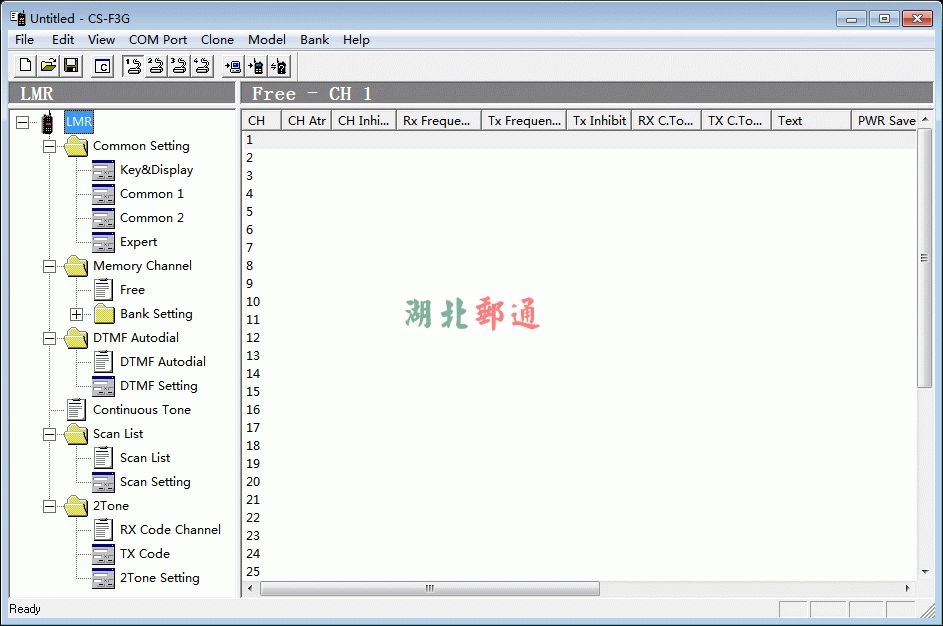Select COM port 1 toolbar icon

[132, 66]
